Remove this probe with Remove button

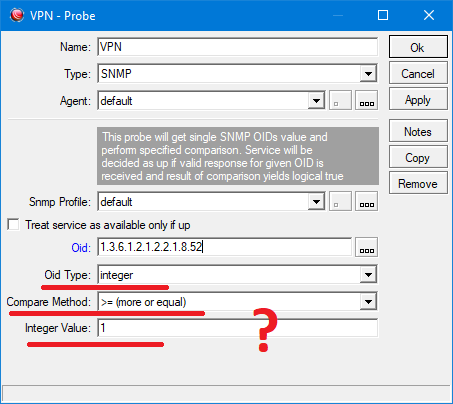[418, 183]
